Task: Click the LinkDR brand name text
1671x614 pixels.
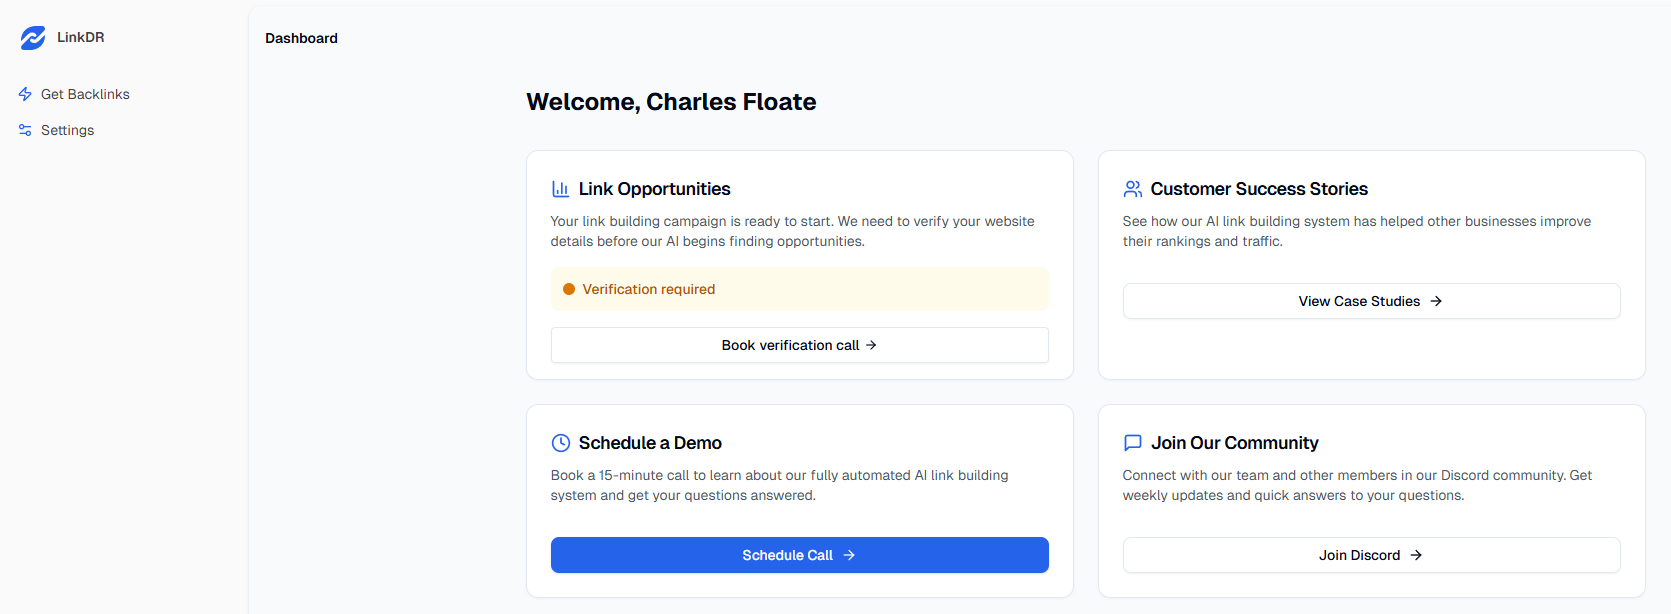Action: point(81,37)
